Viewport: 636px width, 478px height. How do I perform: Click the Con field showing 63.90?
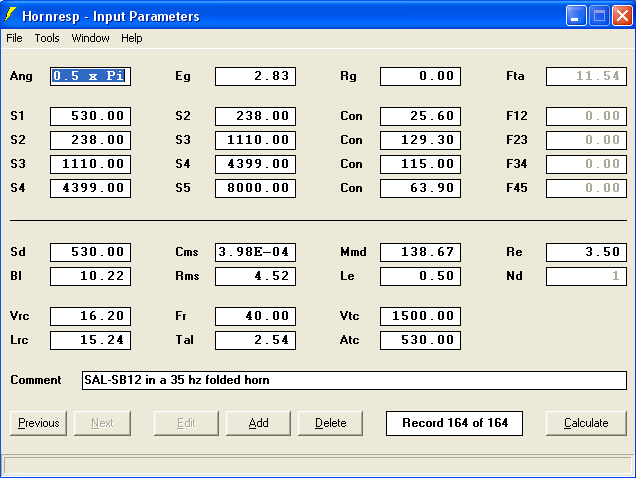coord(421,188)
